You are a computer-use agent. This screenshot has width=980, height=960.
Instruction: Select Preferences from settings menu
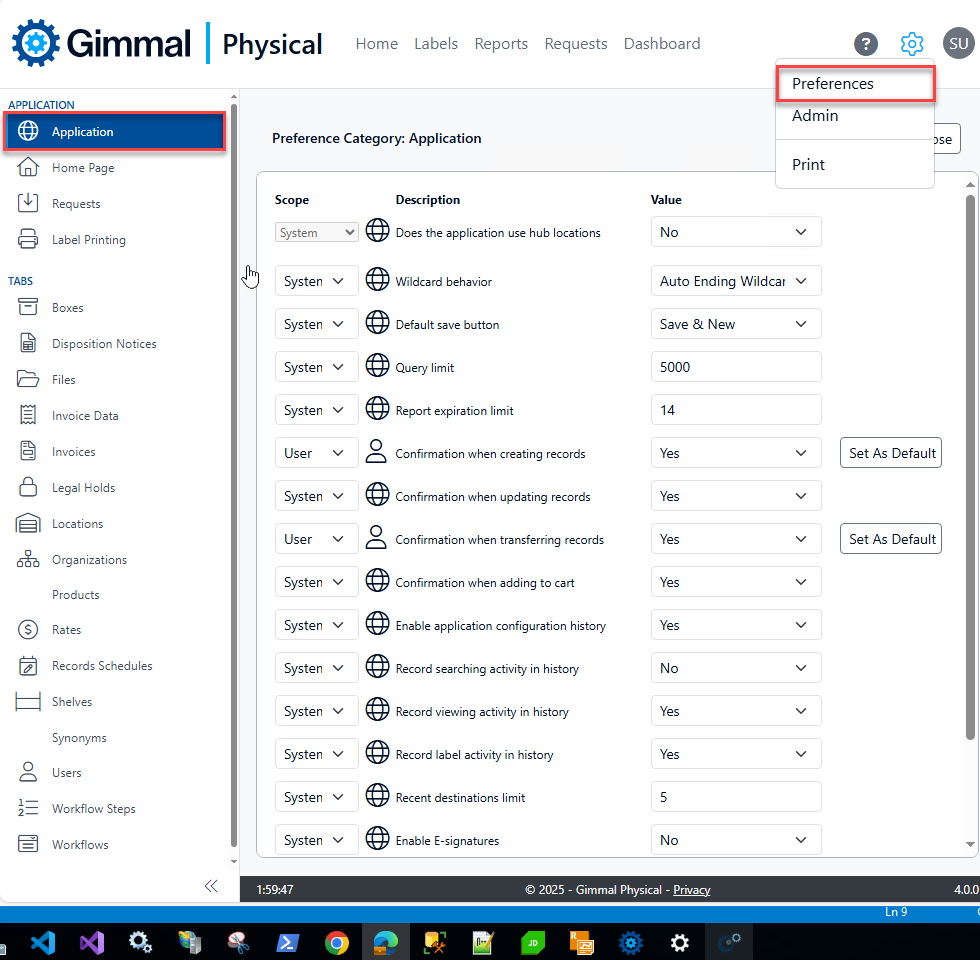[833, 84]
